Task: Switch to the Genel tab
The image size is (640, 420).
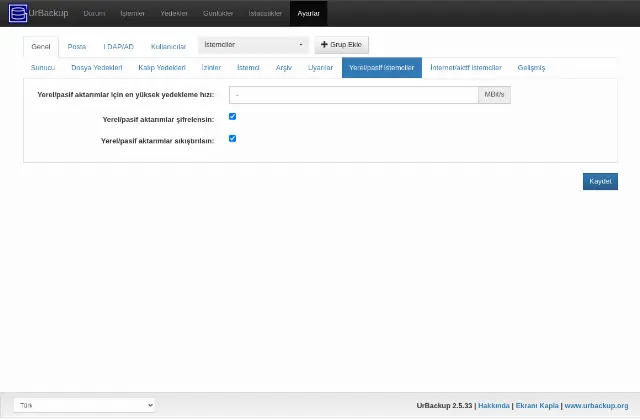Action: (x=41, y=47)
